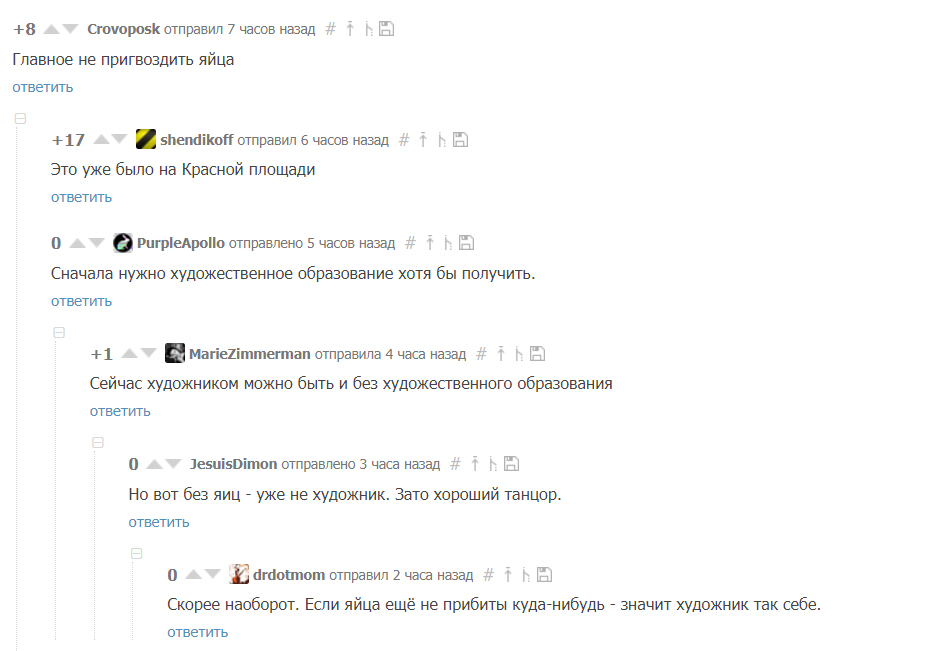This screenshot has width=931, height=651.
Task: Collapse the replies under MarieZimmerman's comment
Action: tap(98, 443)
